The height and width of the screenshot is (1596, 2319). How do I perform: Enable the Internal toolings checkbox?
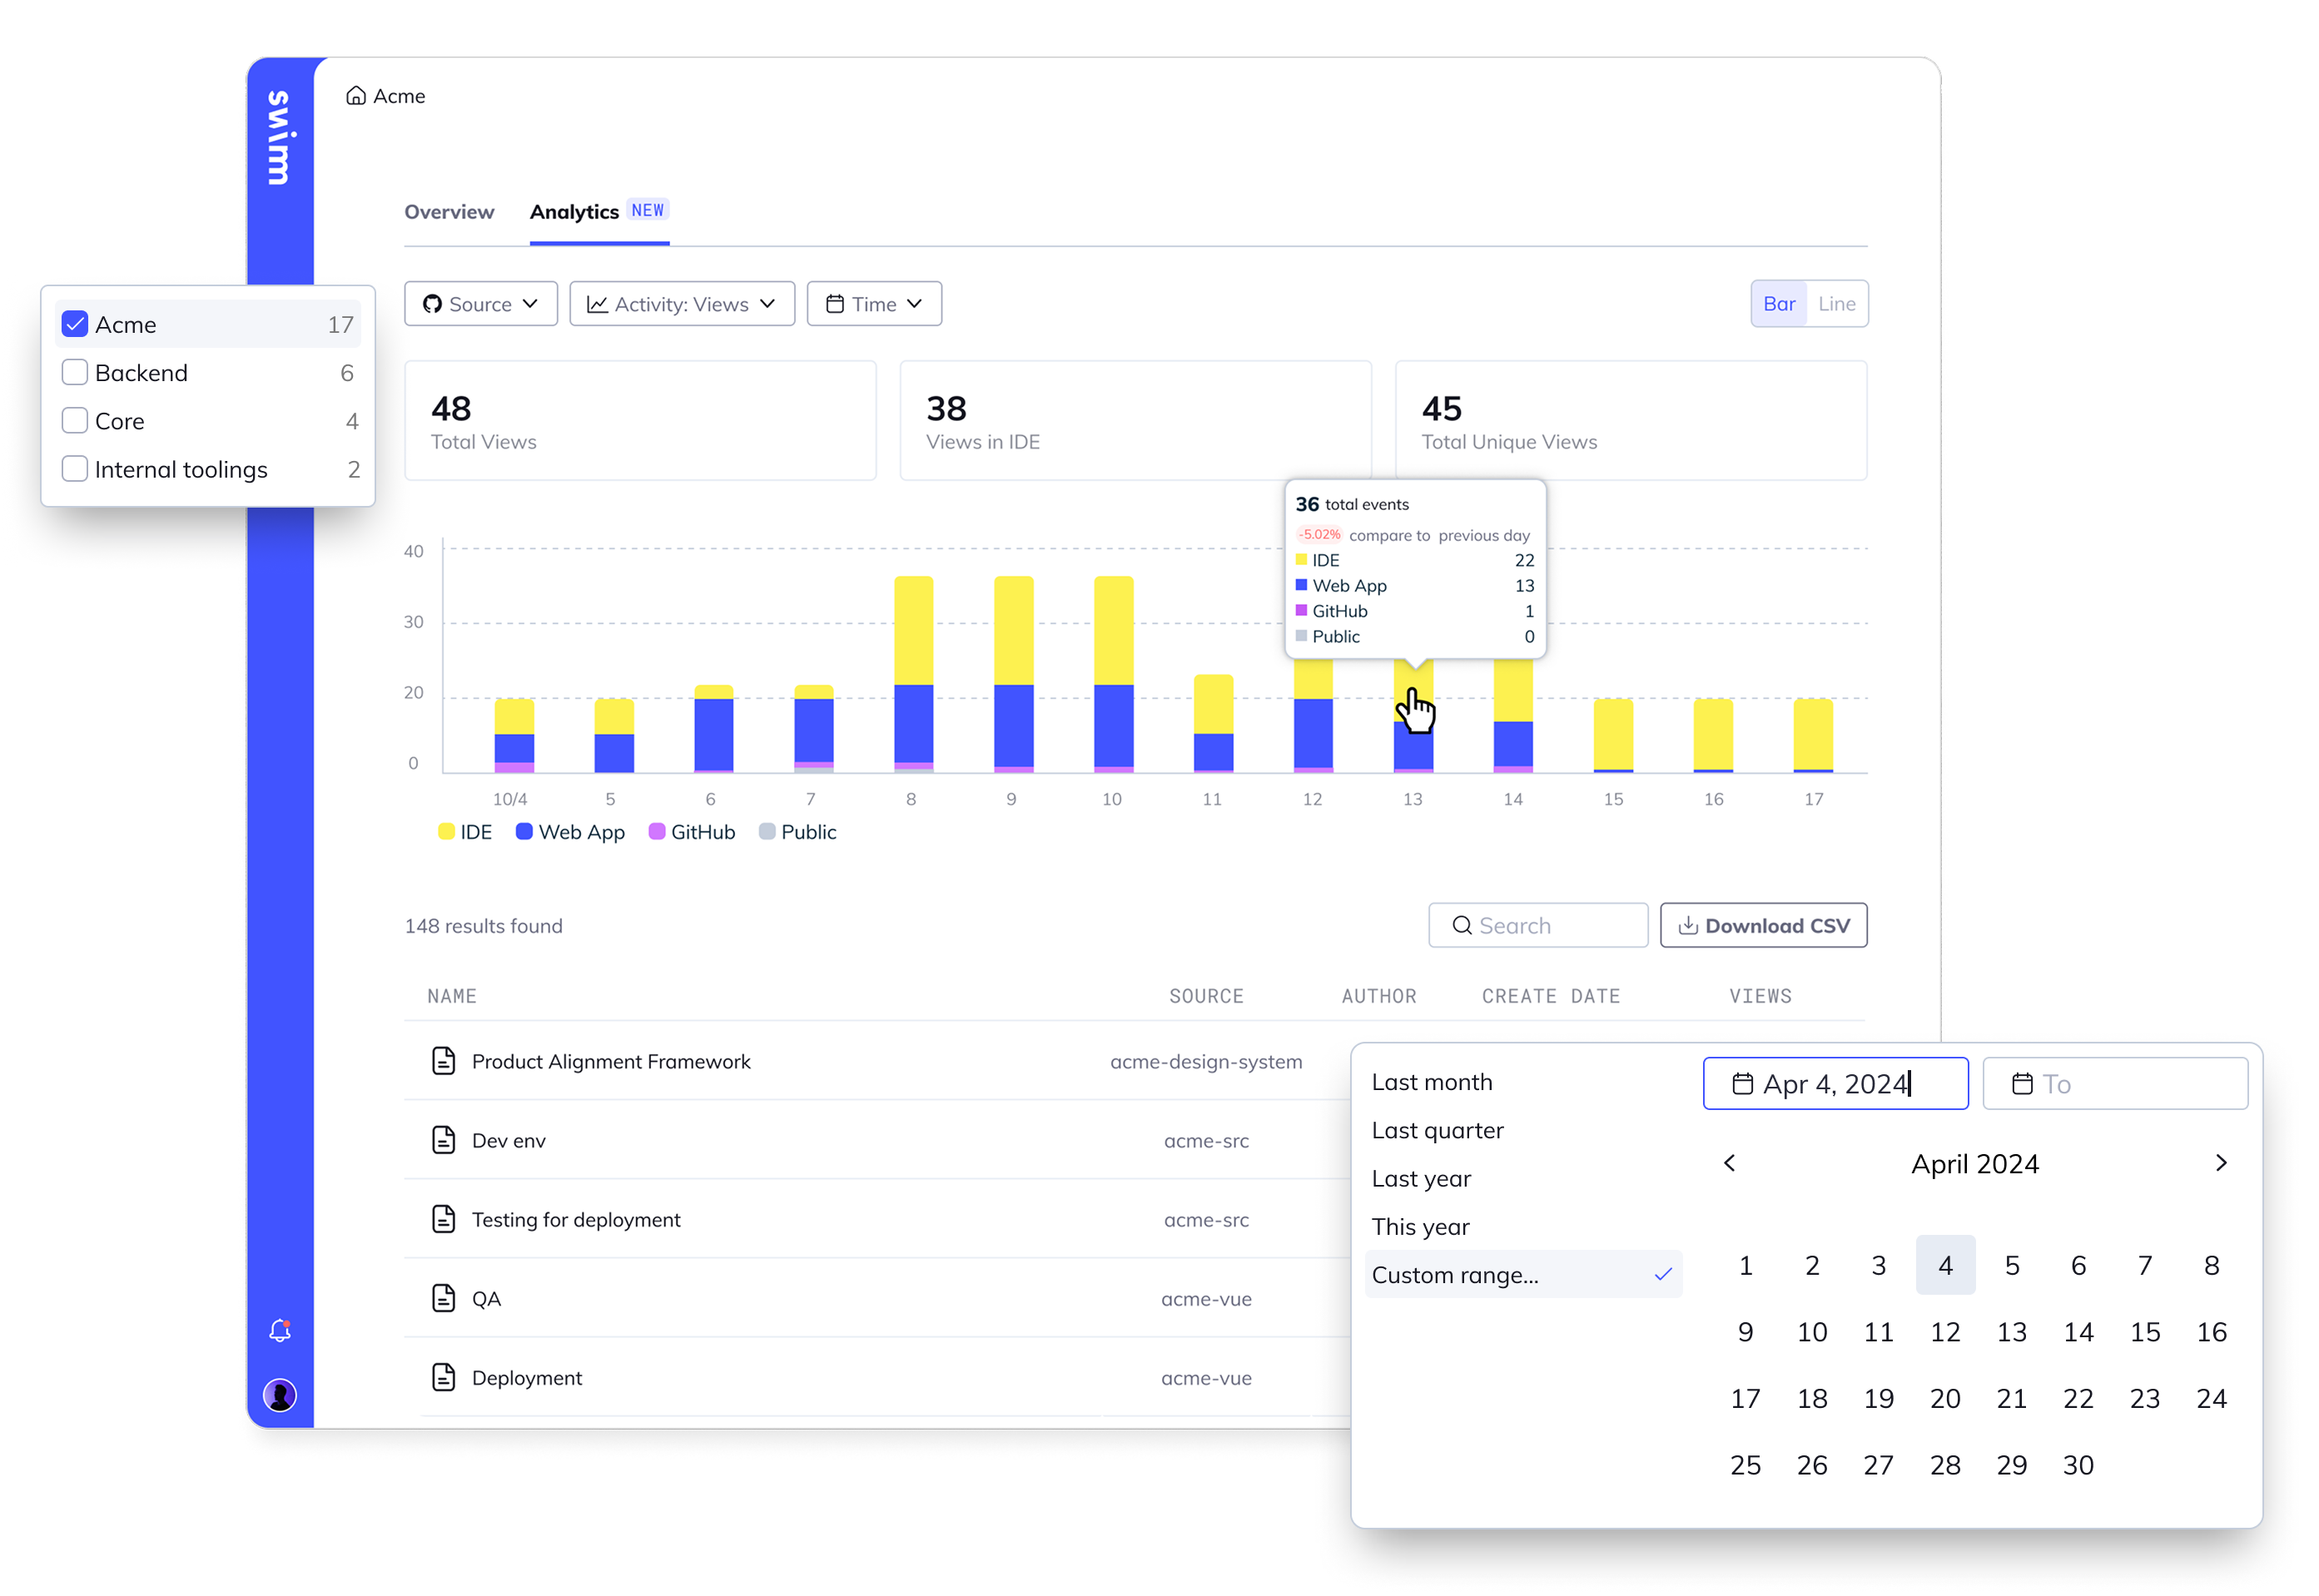pos(75,469)
